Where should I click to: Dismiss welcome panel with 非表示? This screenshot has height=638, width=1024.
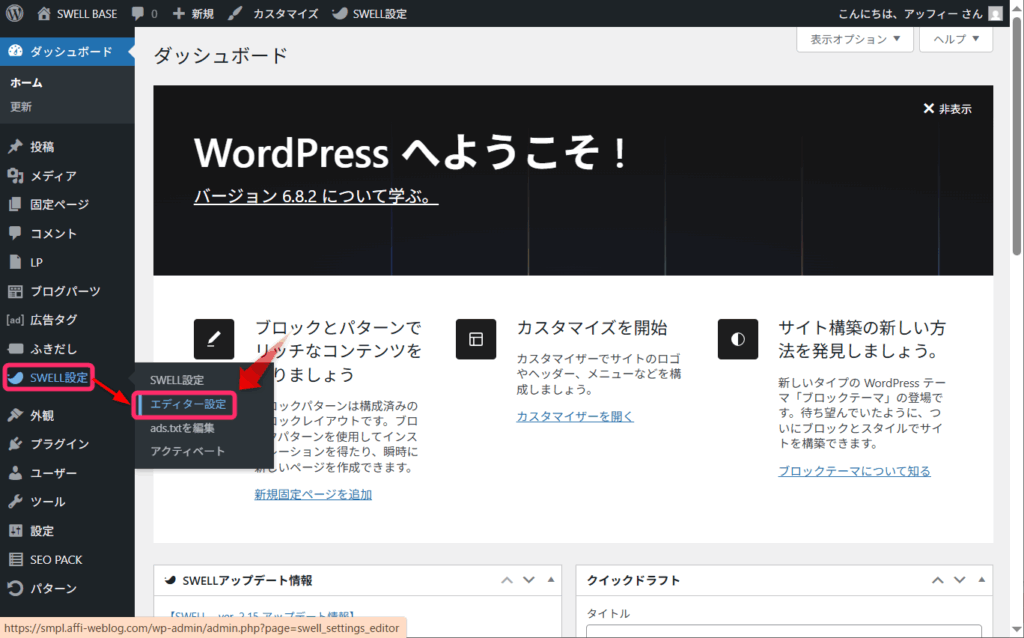click(x=947, y=109)
